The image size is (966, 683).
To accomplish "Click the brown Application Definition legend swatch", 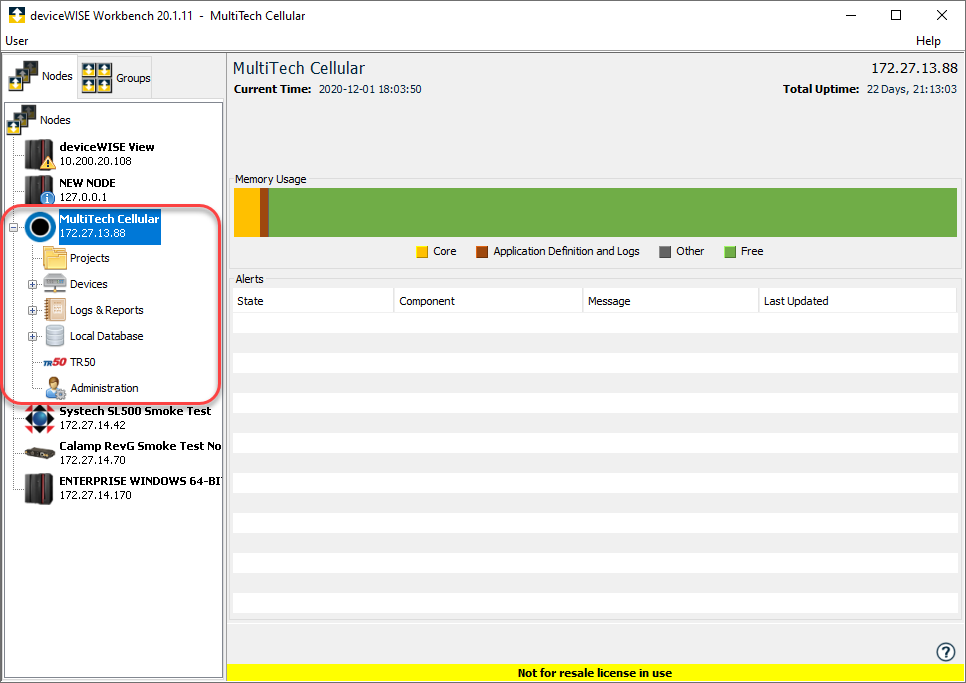I will [482, 251].
